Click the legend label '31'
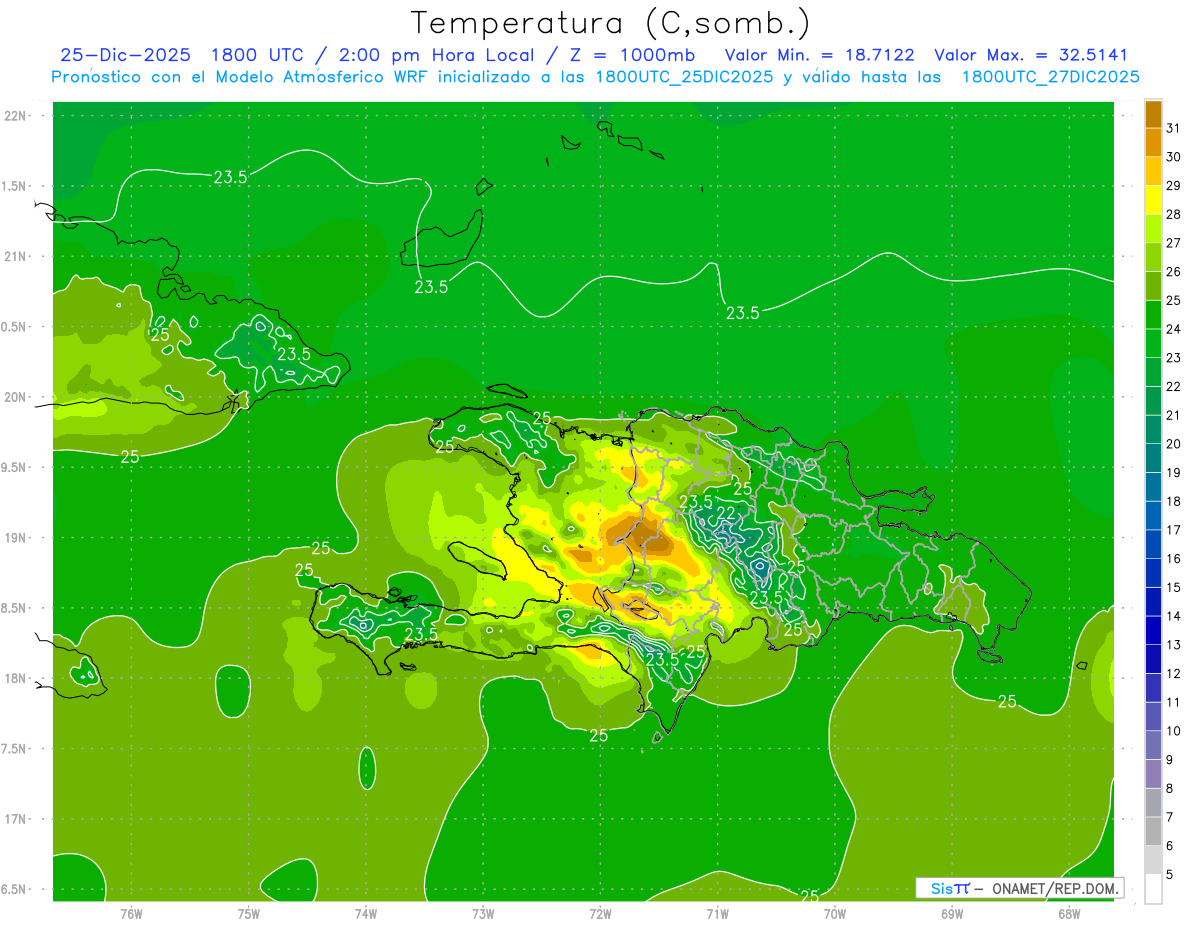This screenshot has width=1200, height=927. point(1174,128)
